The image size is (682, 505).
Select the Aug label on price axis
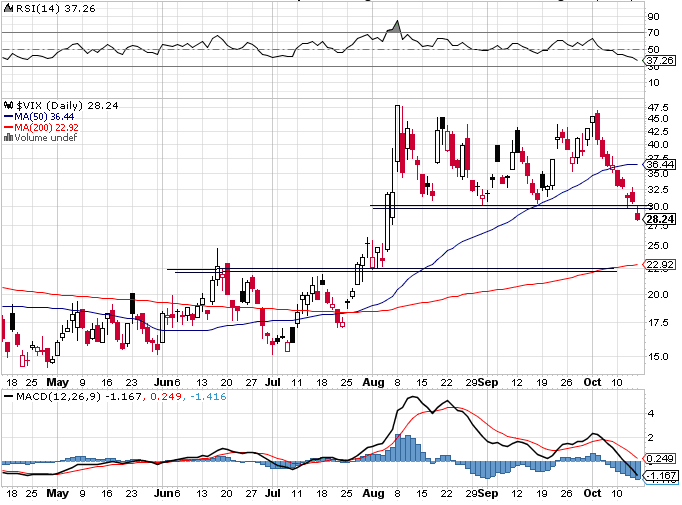(373, 382)
